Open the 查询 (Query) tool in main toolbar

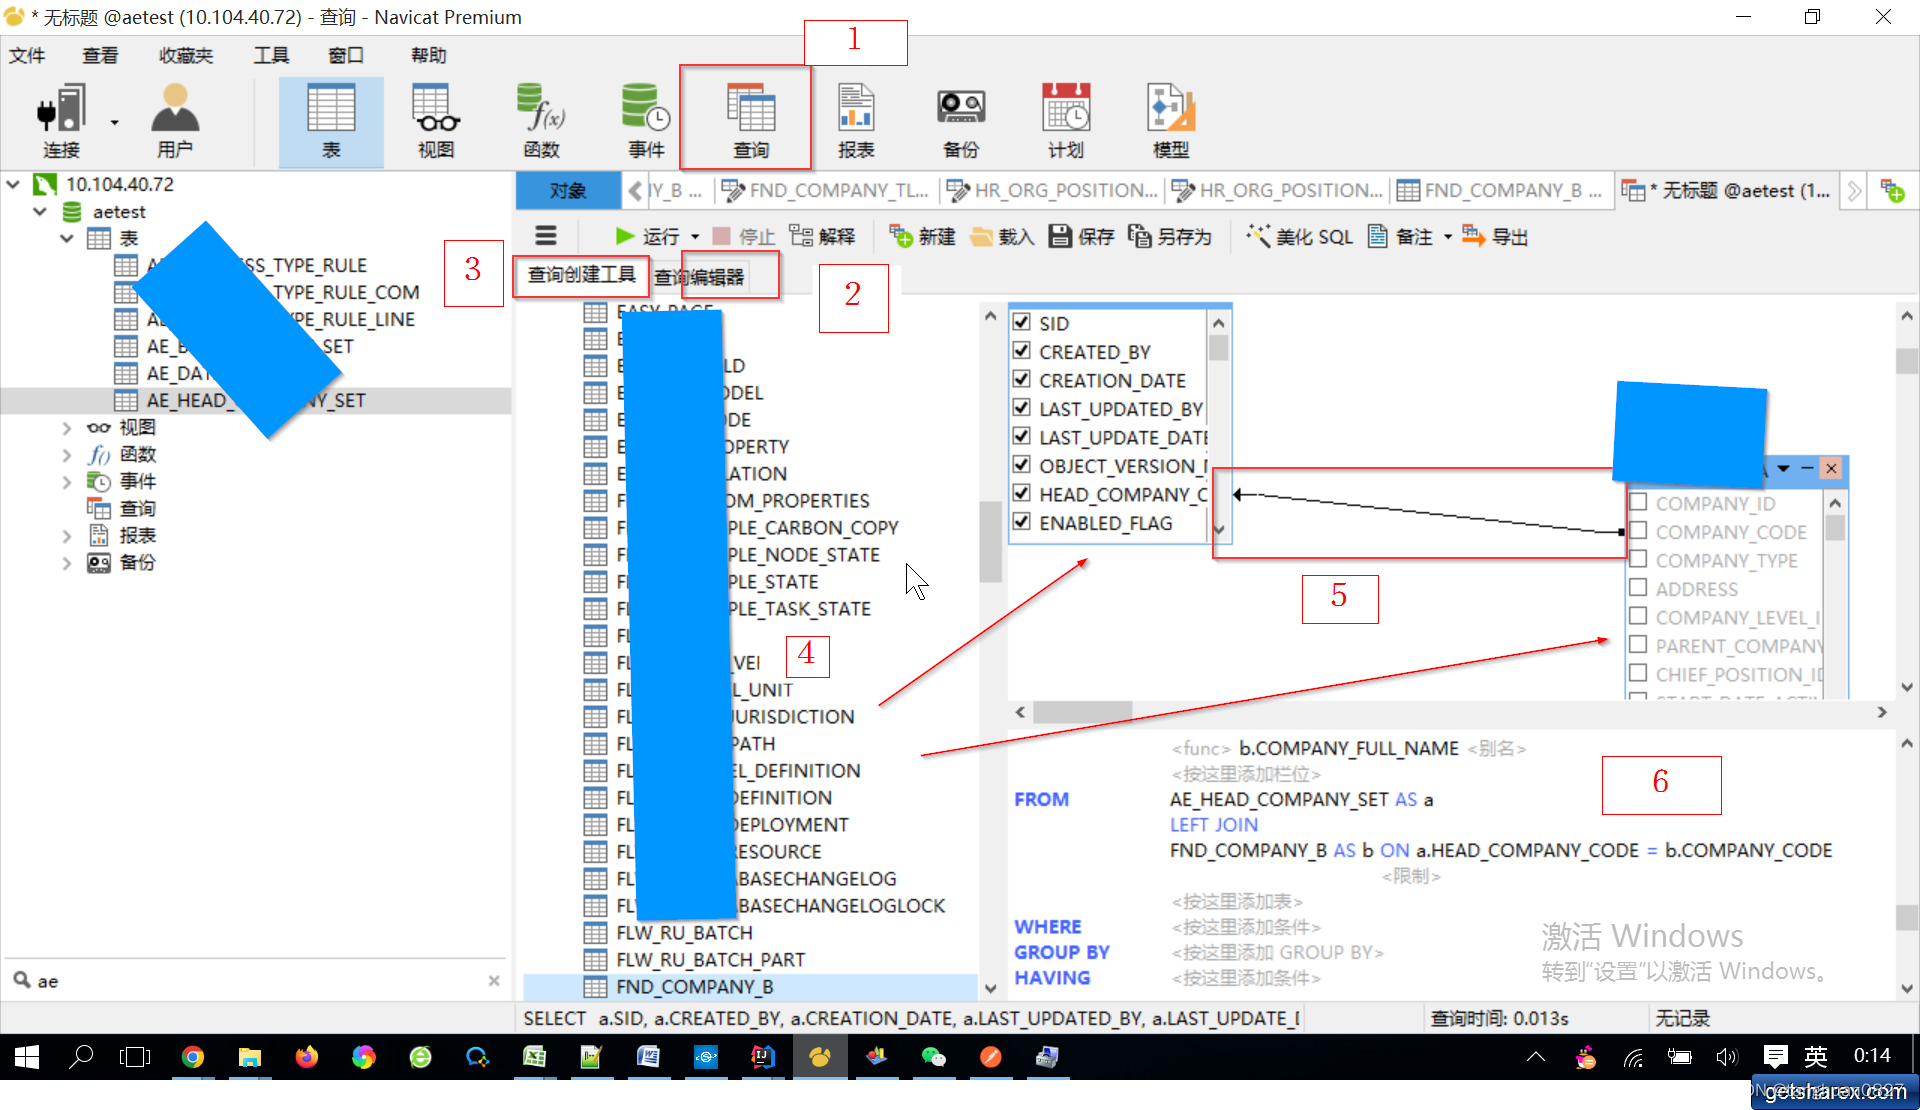750,118
